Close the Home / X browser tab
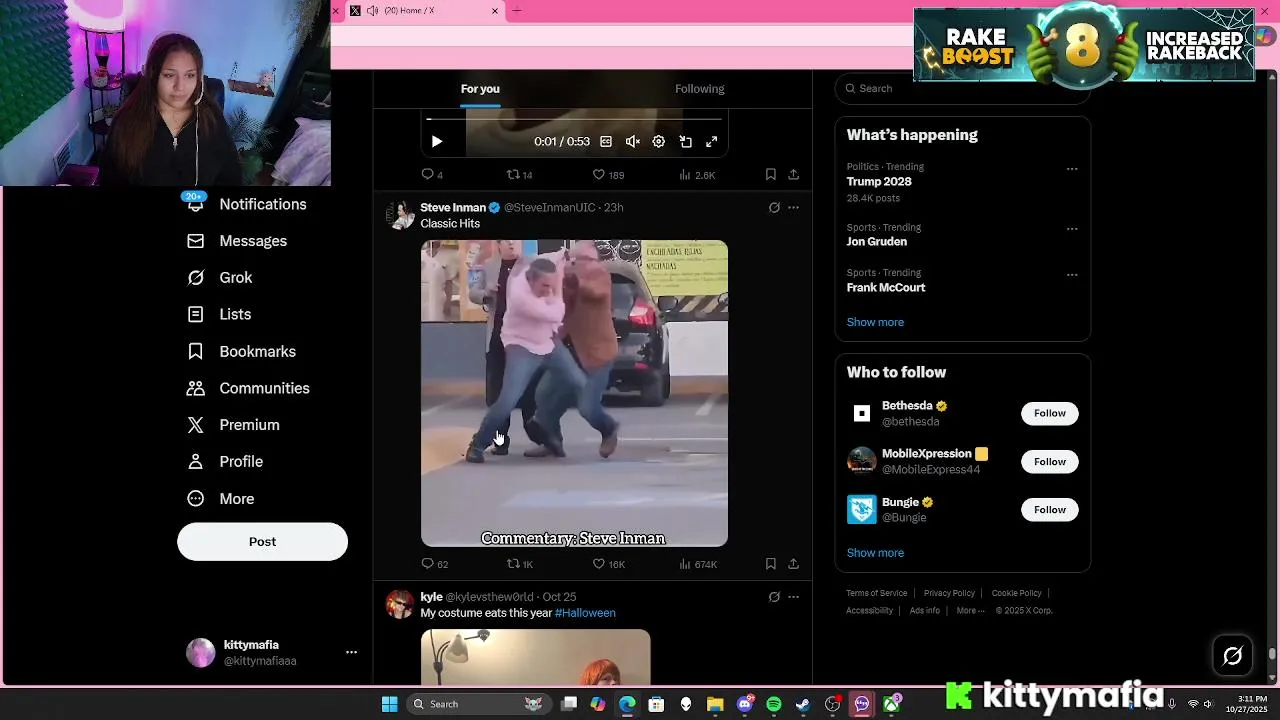 click(495, 11)
